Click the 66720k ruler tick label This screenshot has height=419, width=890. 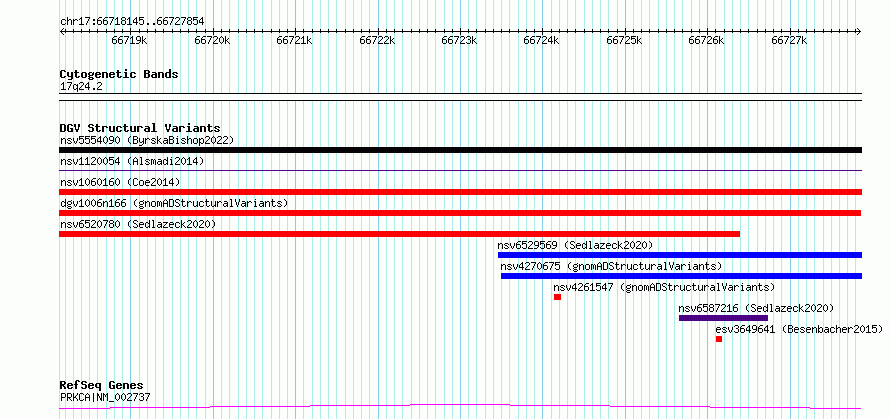pyautogui.click(x=212, y=41)
